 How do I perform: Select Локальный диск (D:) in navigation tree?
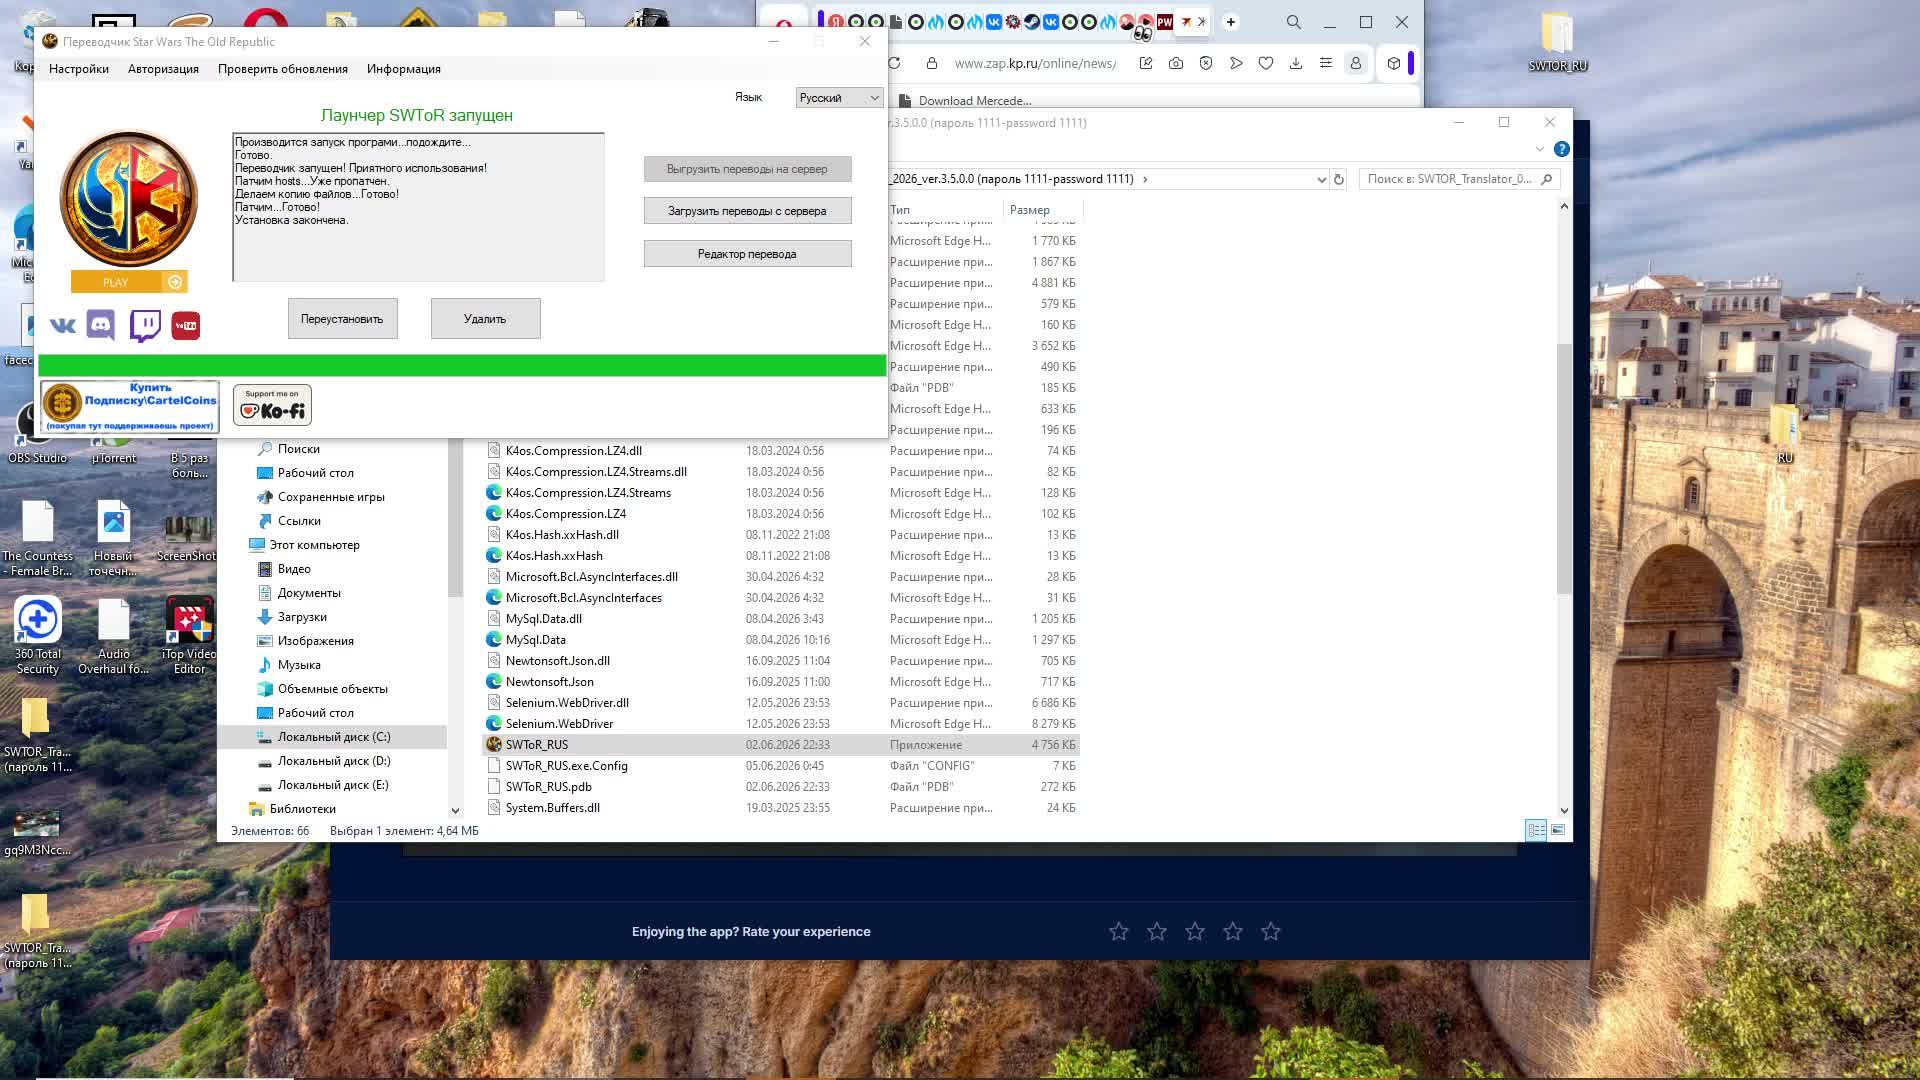tap(333, 761)
